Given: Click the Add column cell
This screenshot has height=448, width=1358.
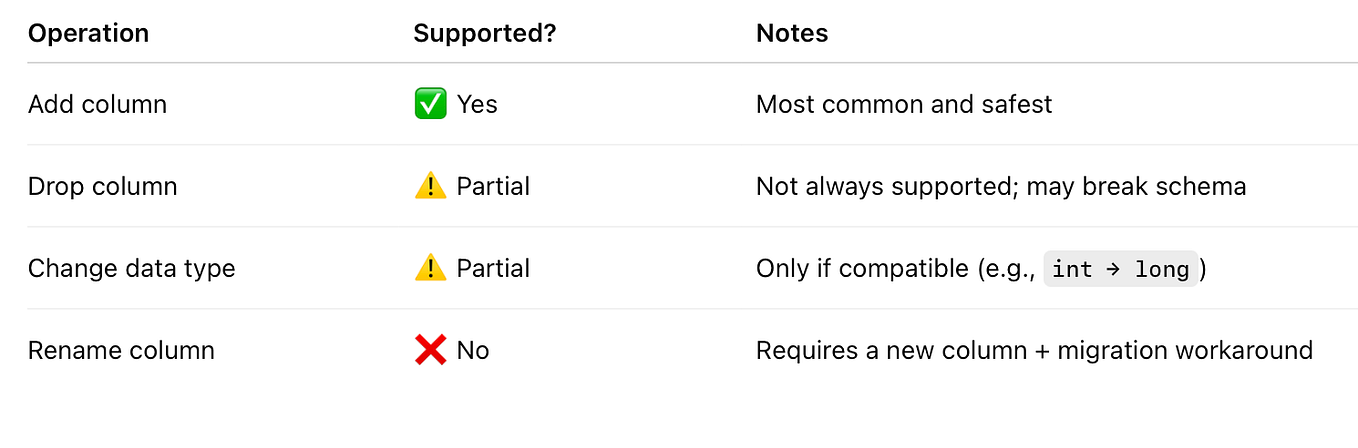Looking at the screenshot, I should click(x=97, y=104).
